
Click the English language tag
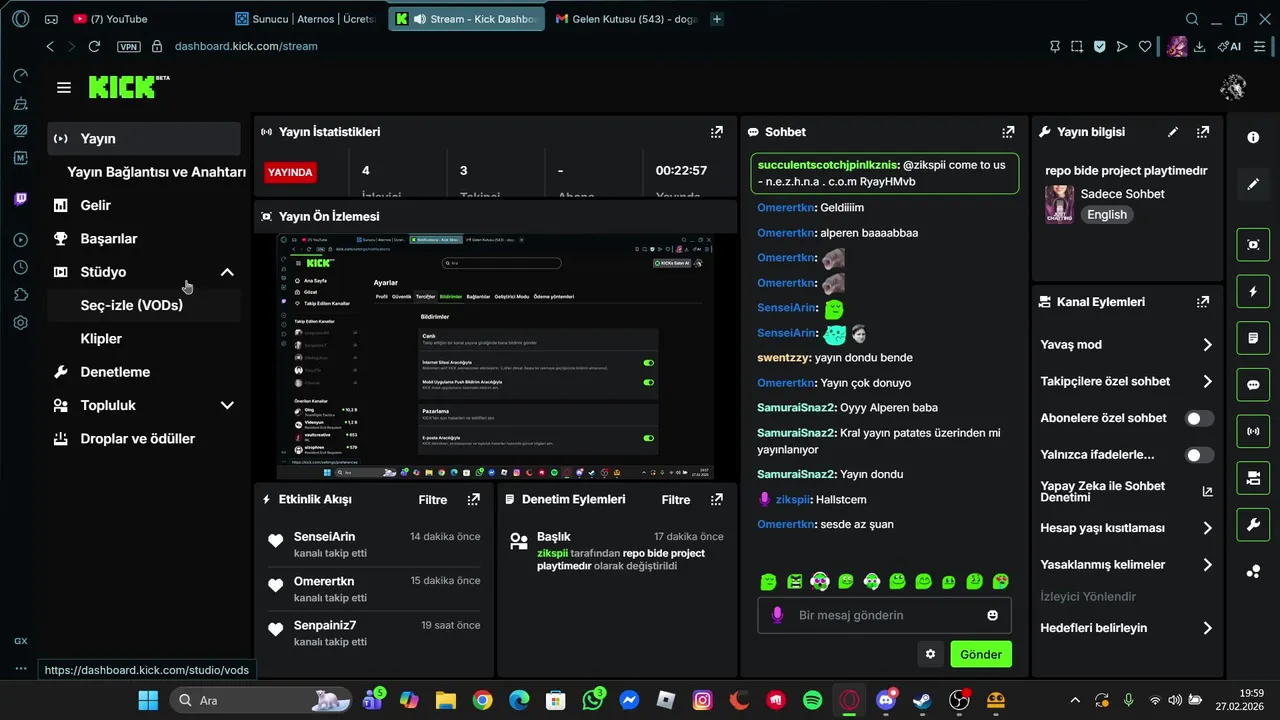click(1107, 215)
